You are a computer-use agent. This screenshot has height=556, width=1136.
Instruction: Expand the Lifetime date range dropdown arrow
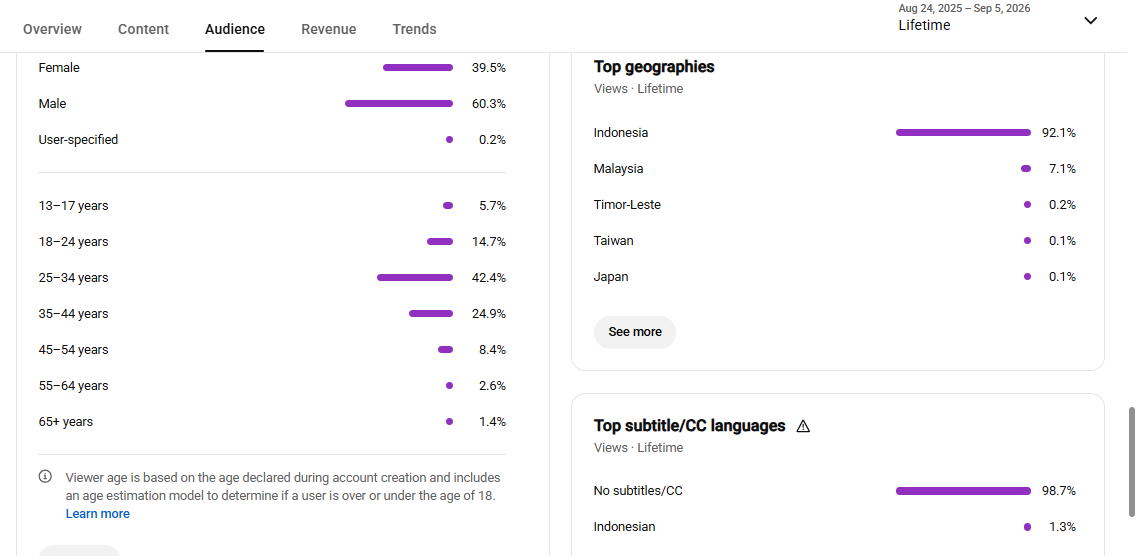(1090, 20)
